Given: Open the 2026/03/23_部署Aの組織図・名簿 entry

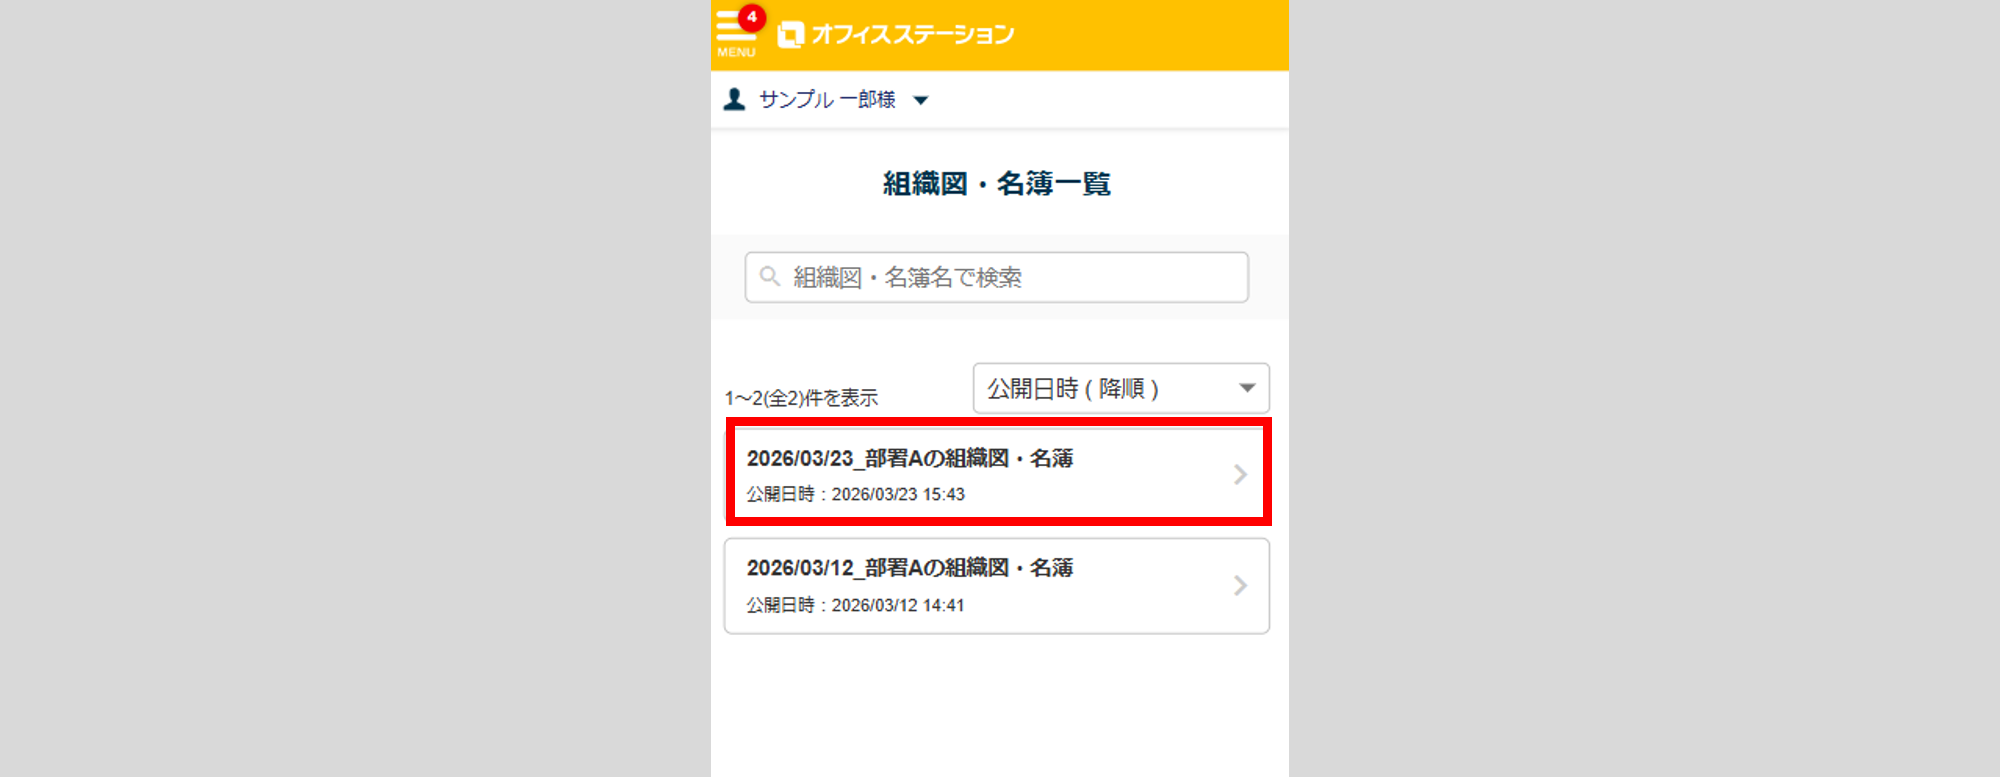Looking at the screenshot, I should click(909, 458).
